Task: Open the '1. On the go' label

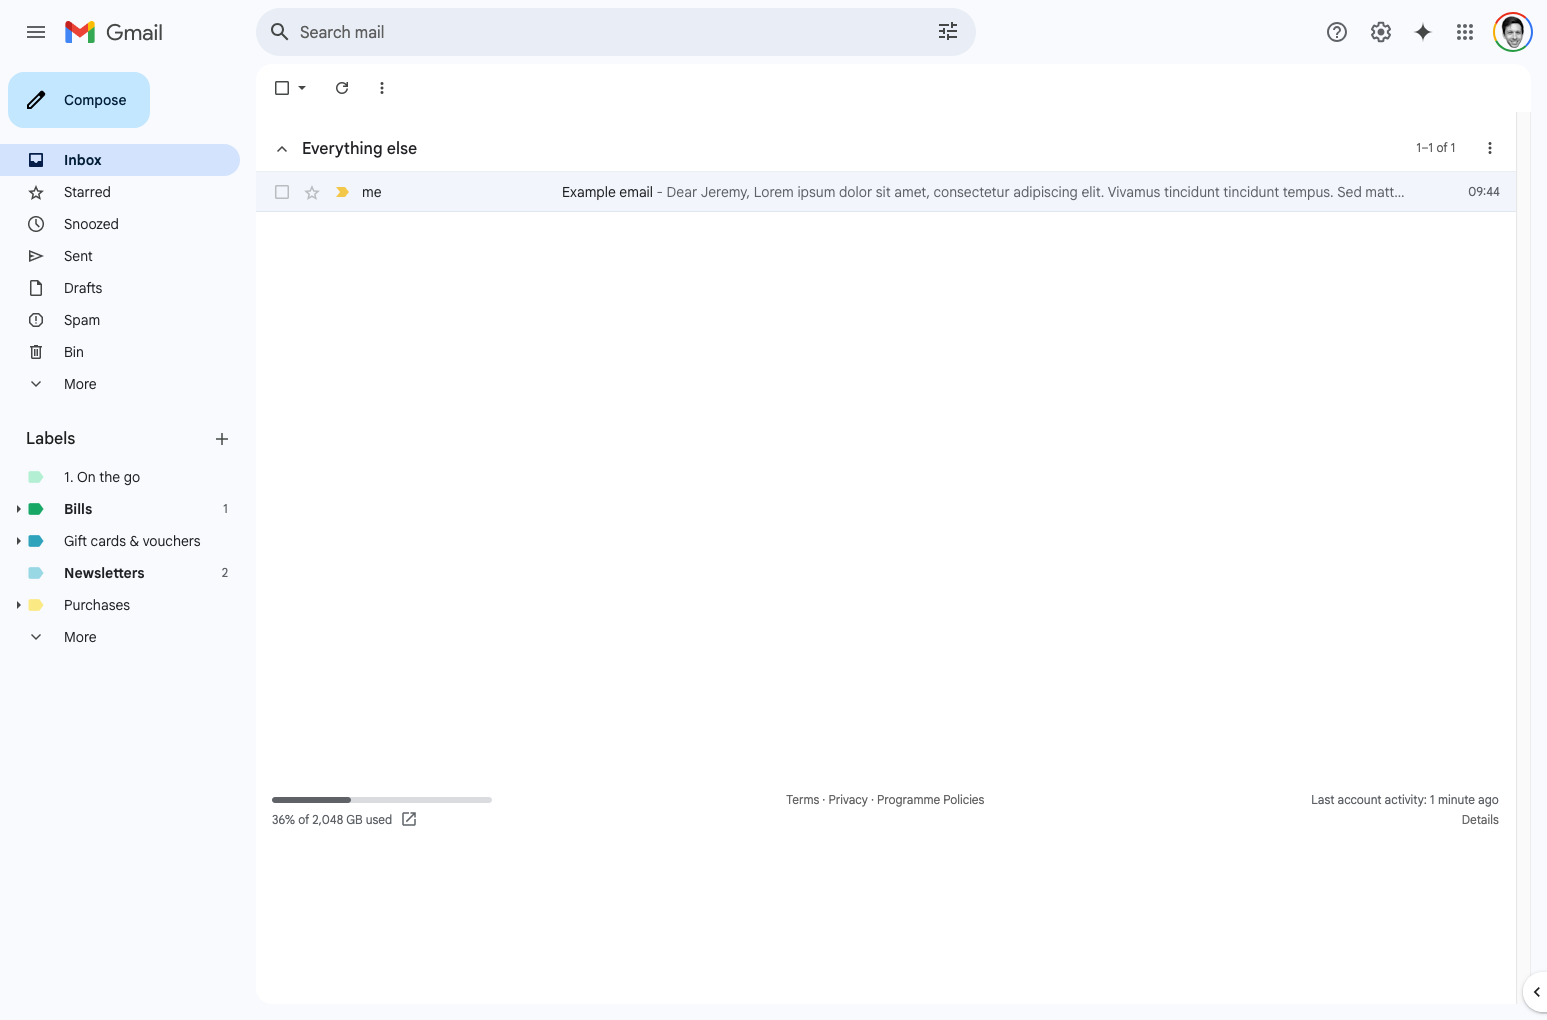Action: click(x=120, y=477)
